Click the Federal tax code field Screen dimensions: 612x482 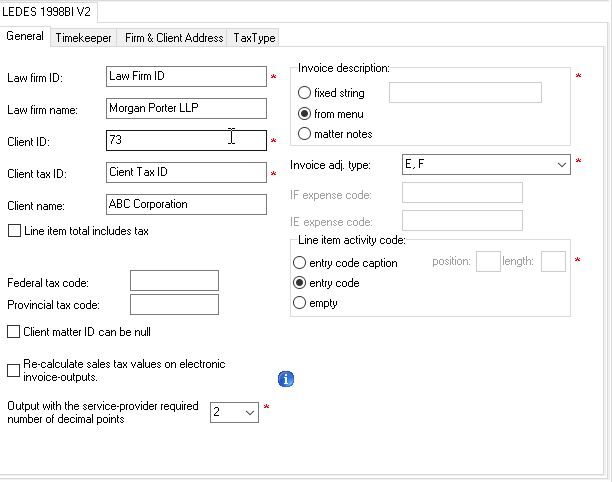click(x=174, y=281)
